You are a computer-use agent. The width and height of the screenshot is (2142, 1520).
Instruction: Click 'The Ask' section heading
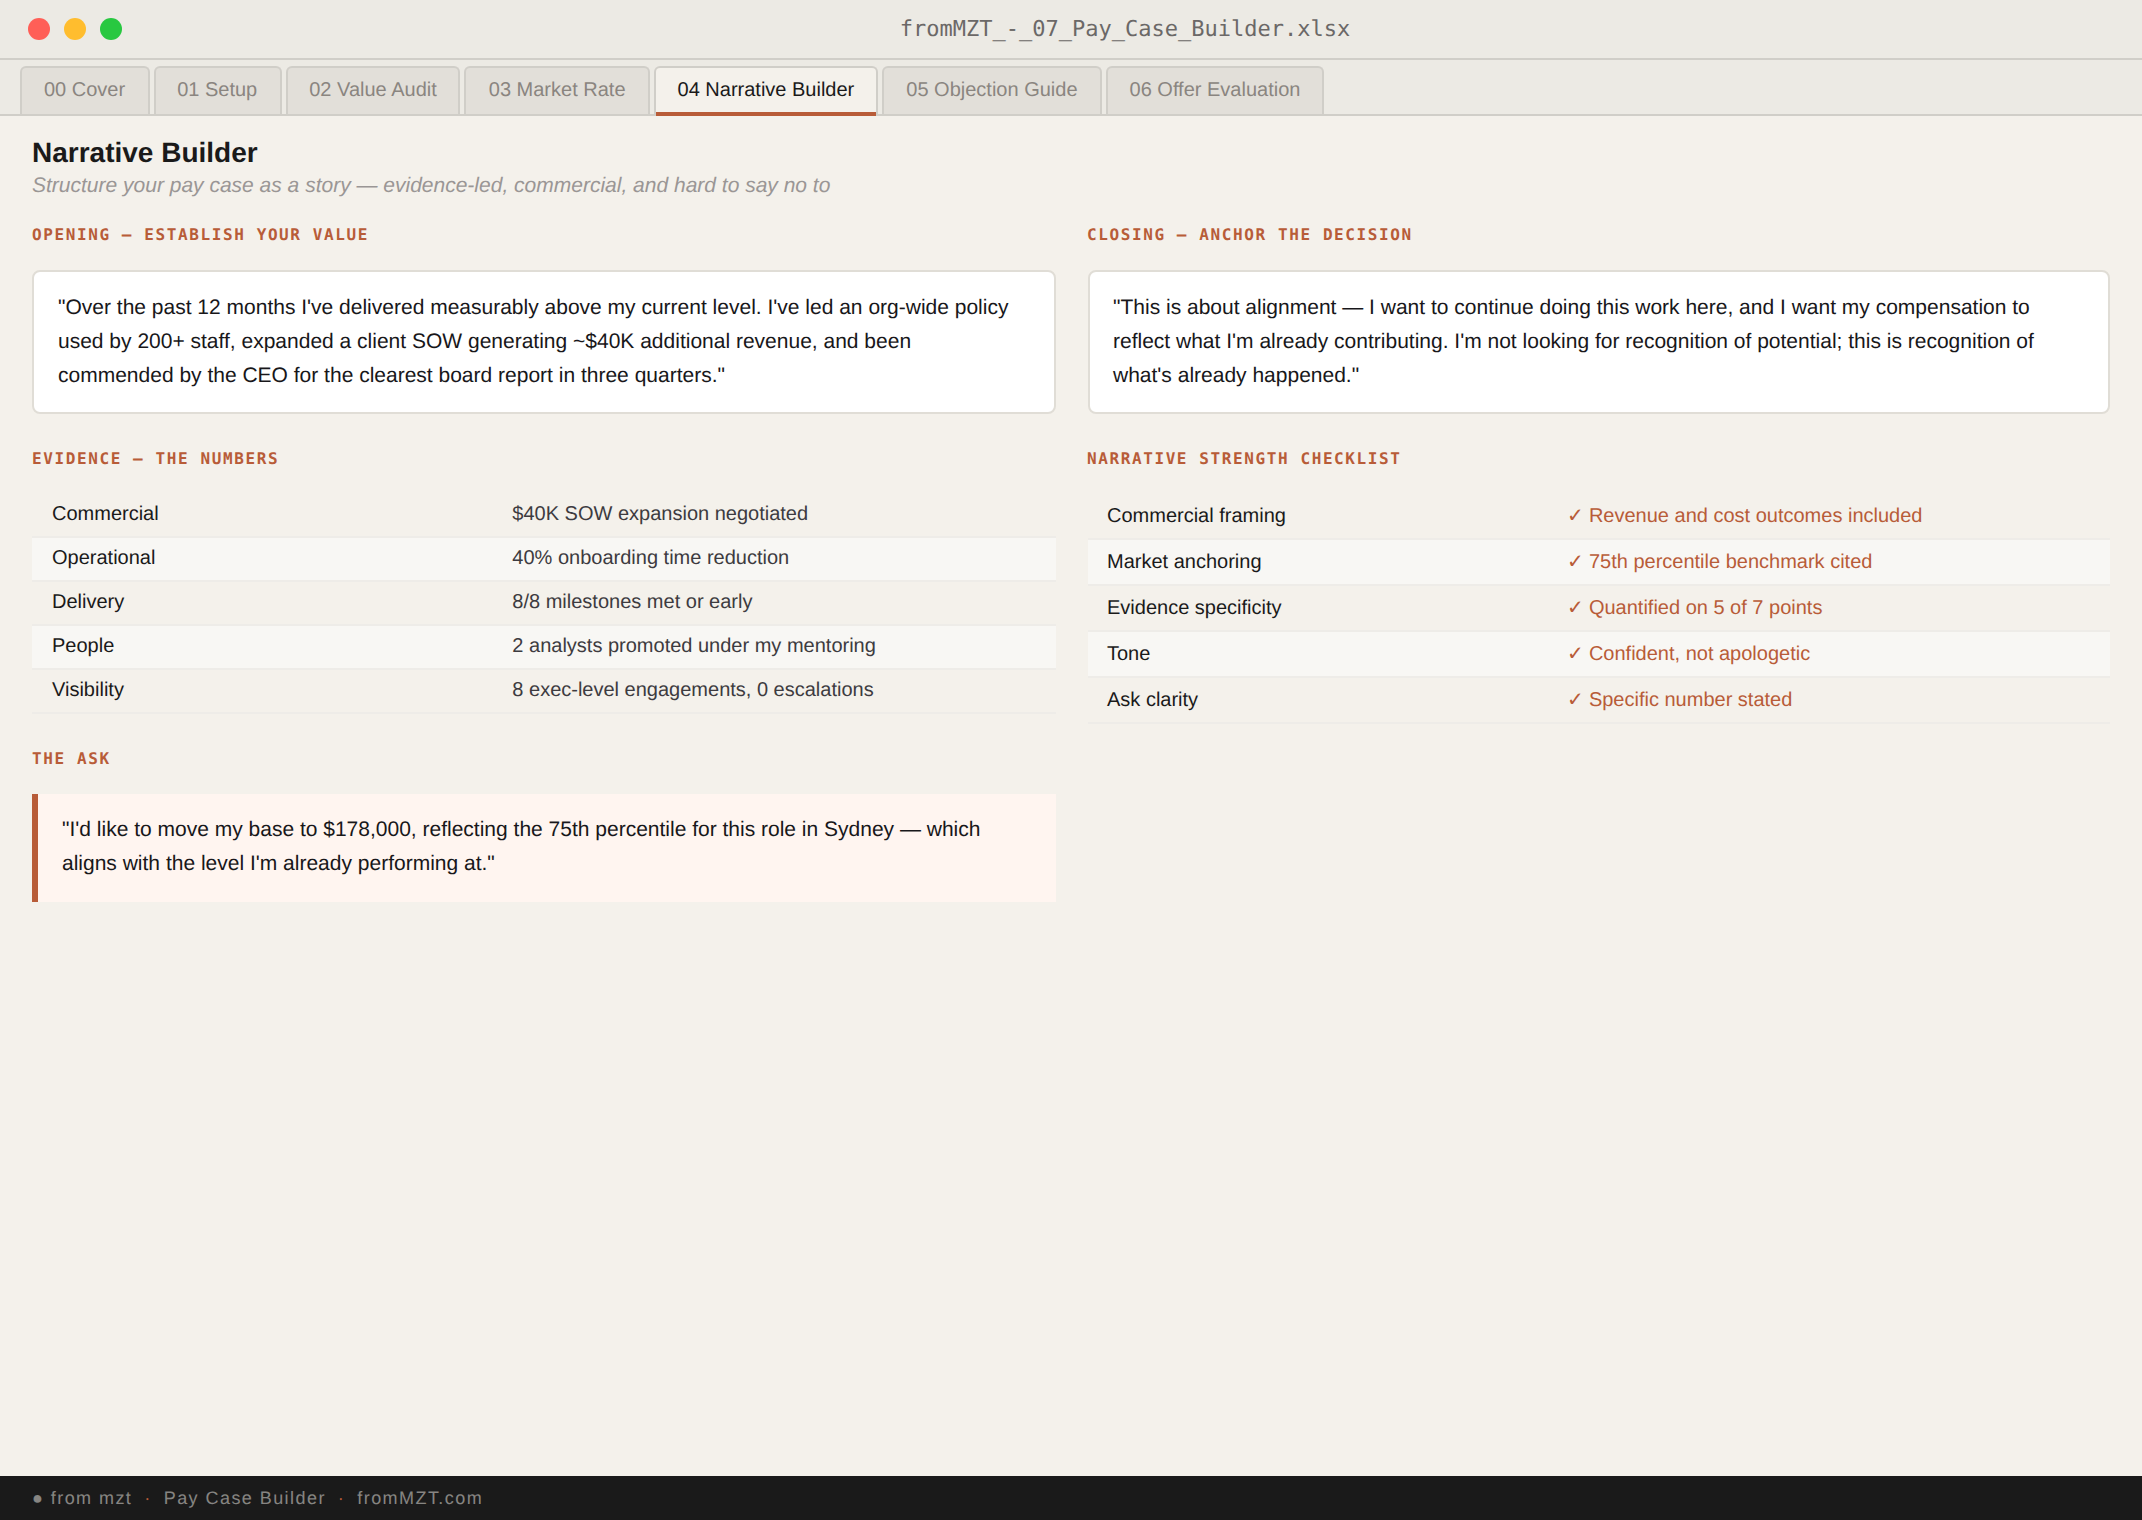click(x=71, y=759)
